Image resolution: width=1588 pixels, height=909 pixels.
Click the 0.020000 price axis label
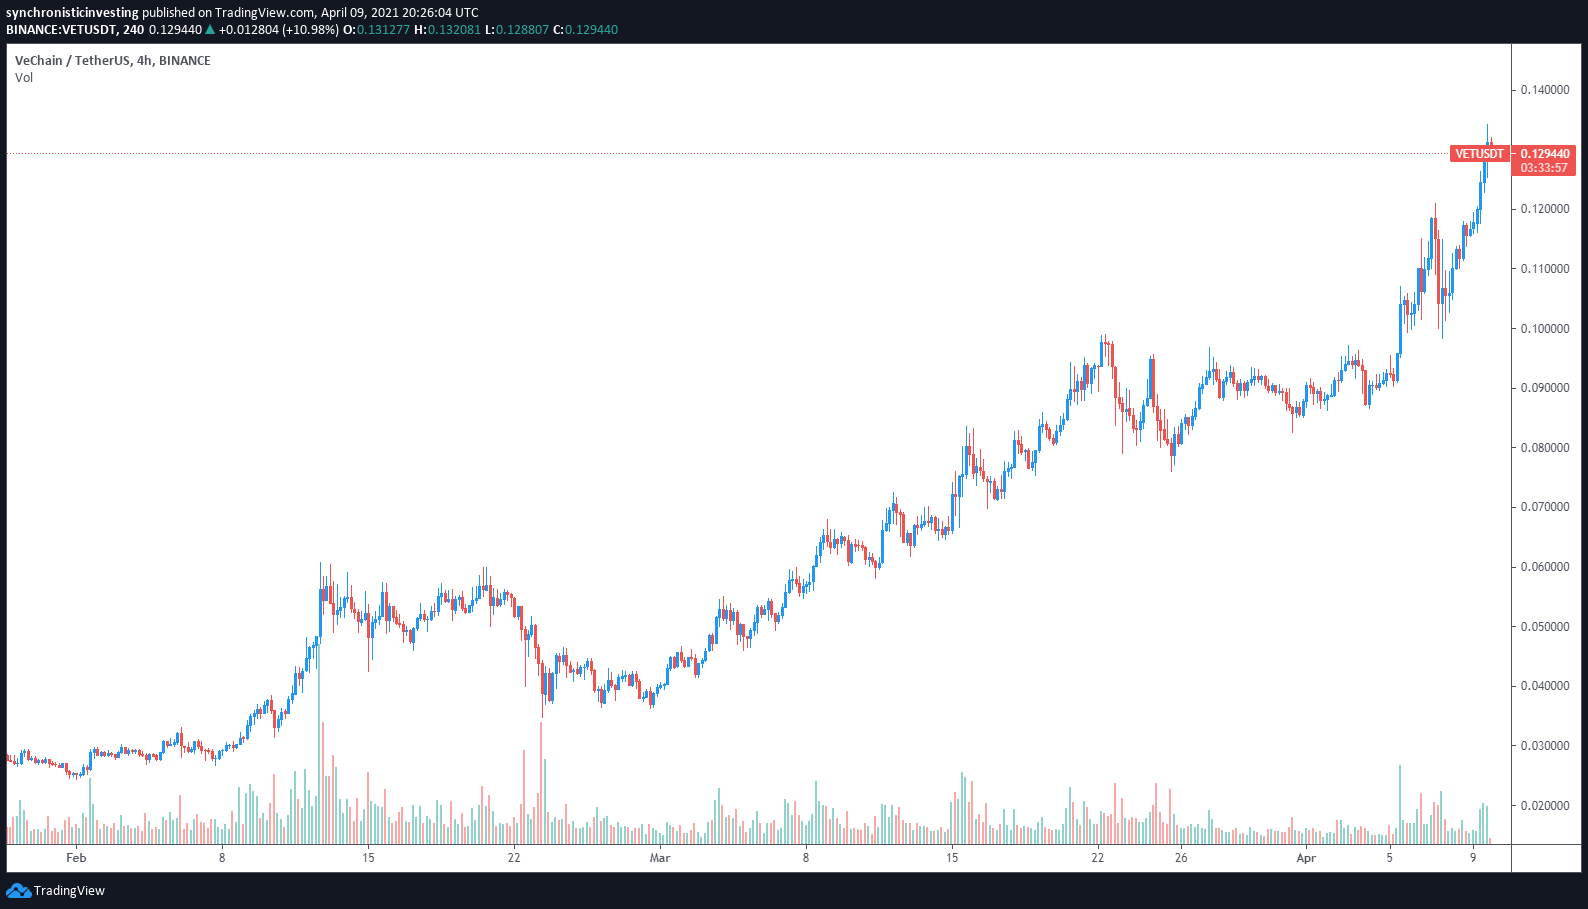(1545, 806)
